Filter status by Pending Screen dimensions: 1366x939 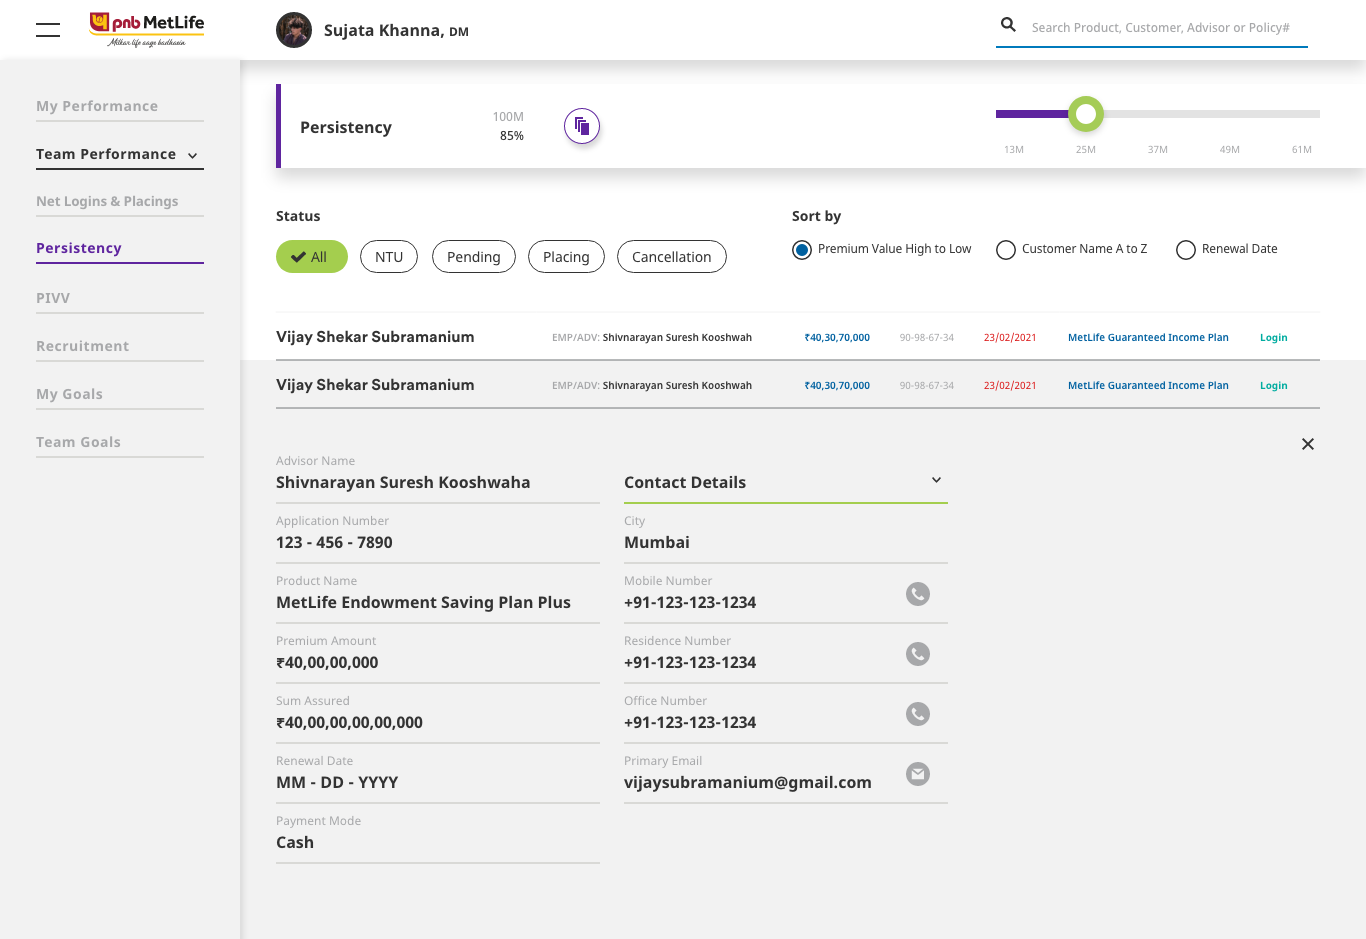(474, 256)
